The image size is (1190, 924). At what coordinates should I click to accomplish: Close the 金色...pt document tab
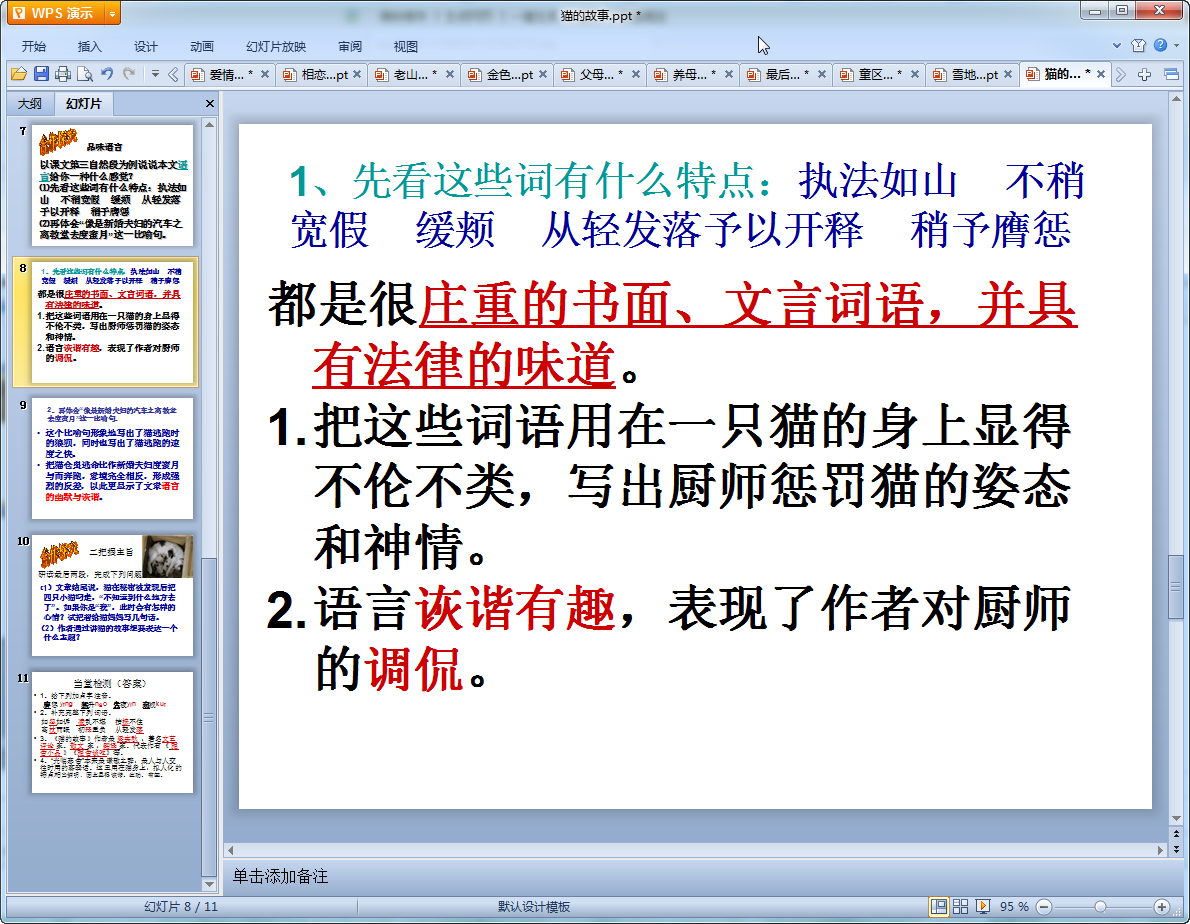click(543, 74)
